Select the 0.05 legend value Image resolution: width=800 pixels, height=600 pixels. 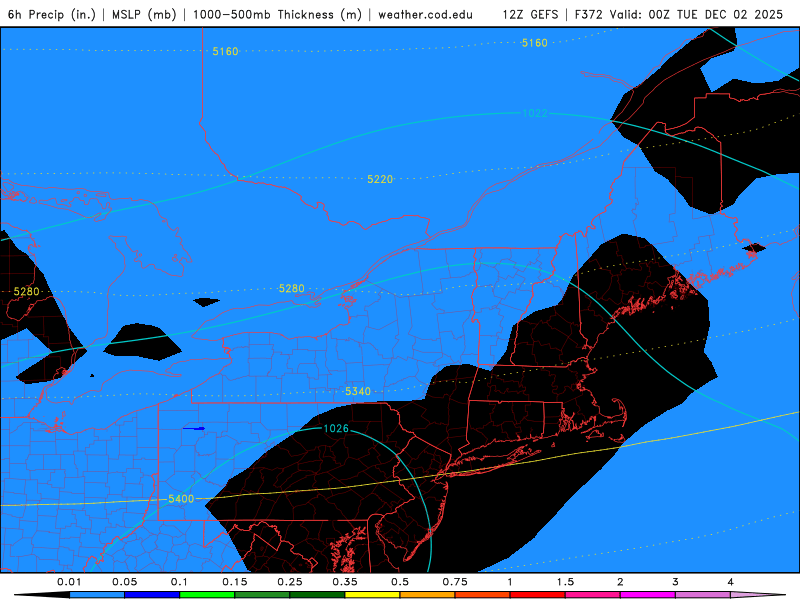tap(124, 582)
